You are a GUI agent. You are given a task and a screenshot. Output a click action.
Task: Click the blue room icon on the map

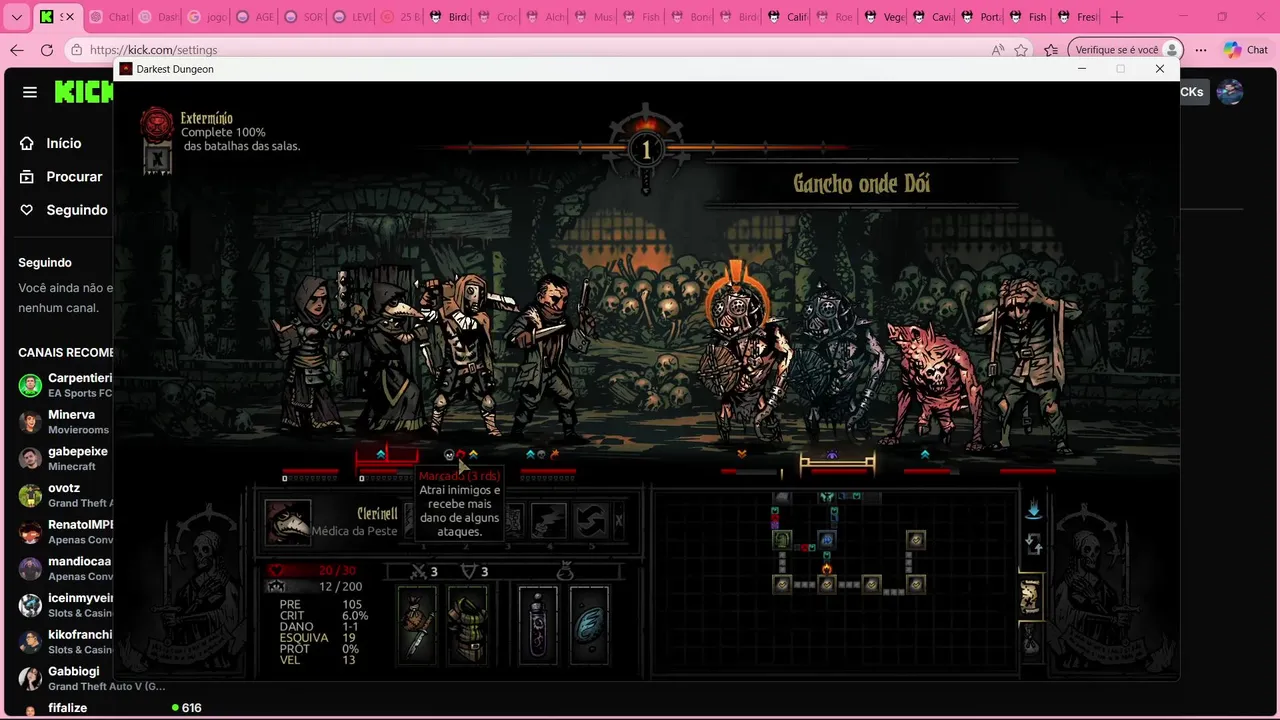pos(826,540)
